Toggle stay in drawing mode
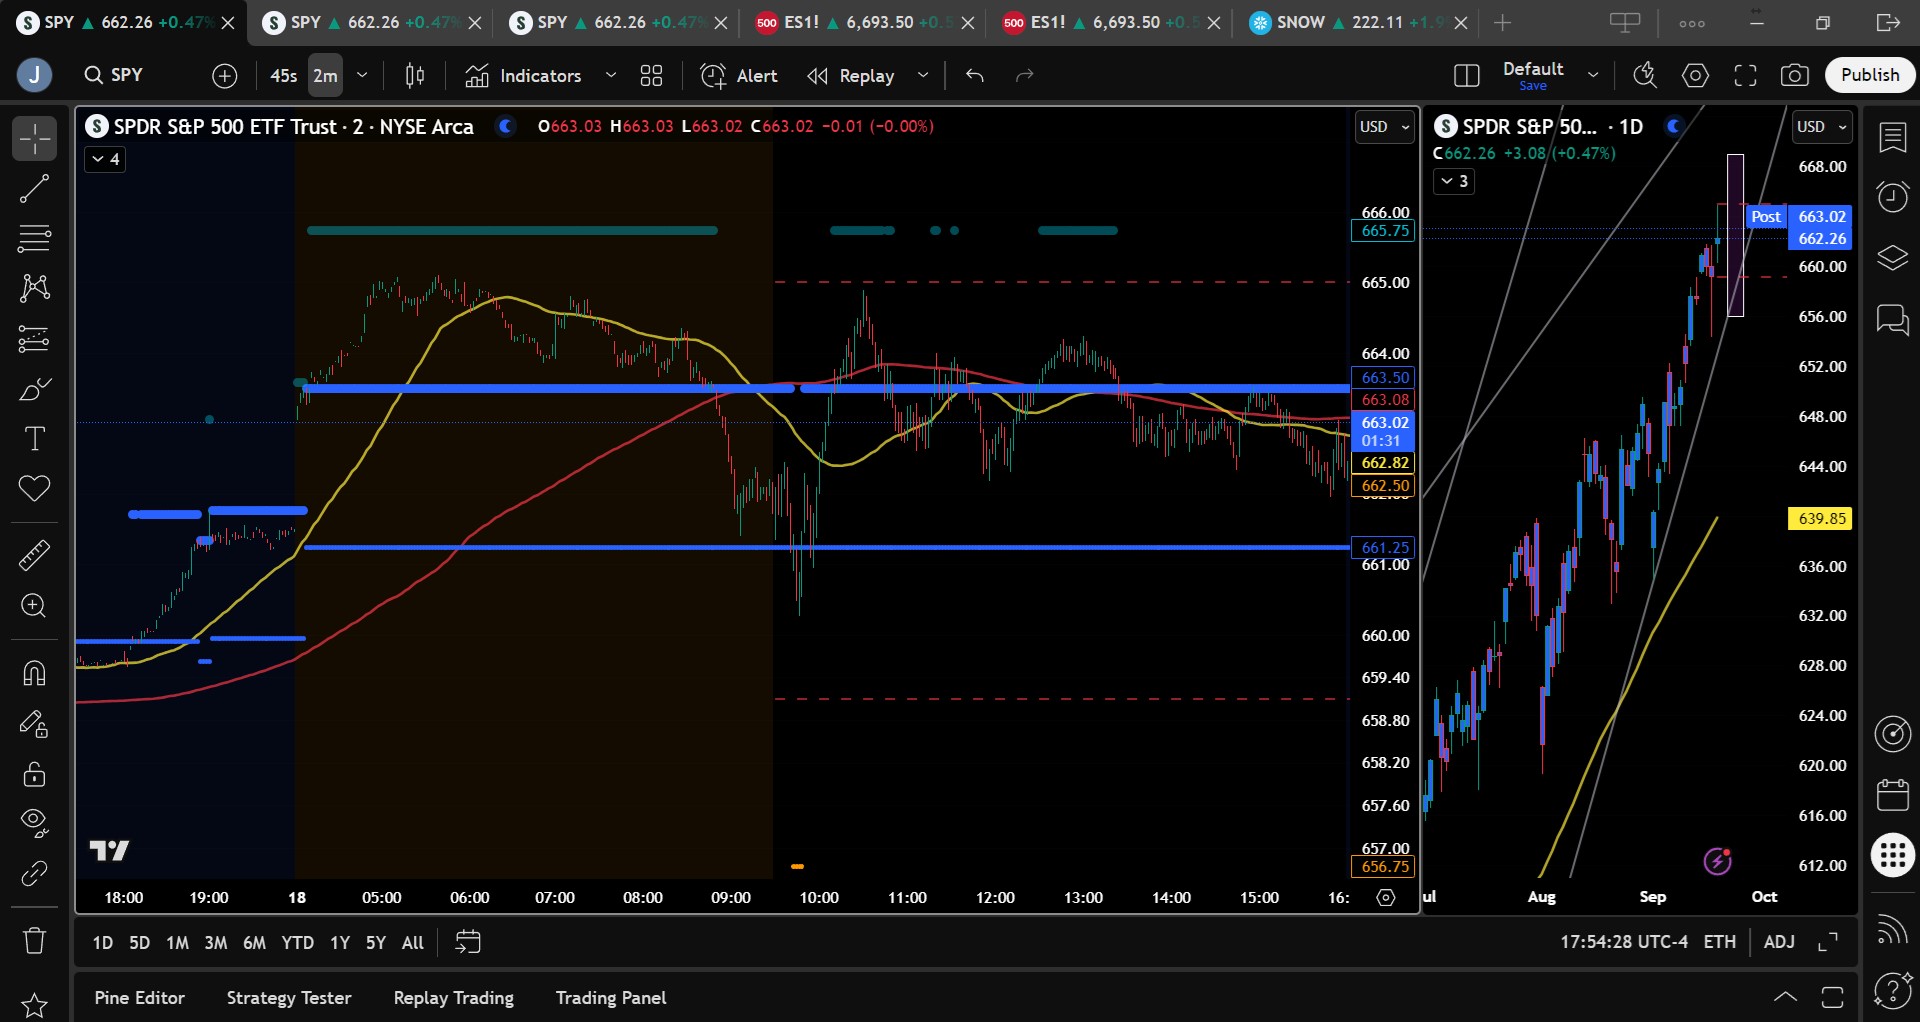Screen dimensions: 1920x1022 pyautogui.click(x=34, y=723)
